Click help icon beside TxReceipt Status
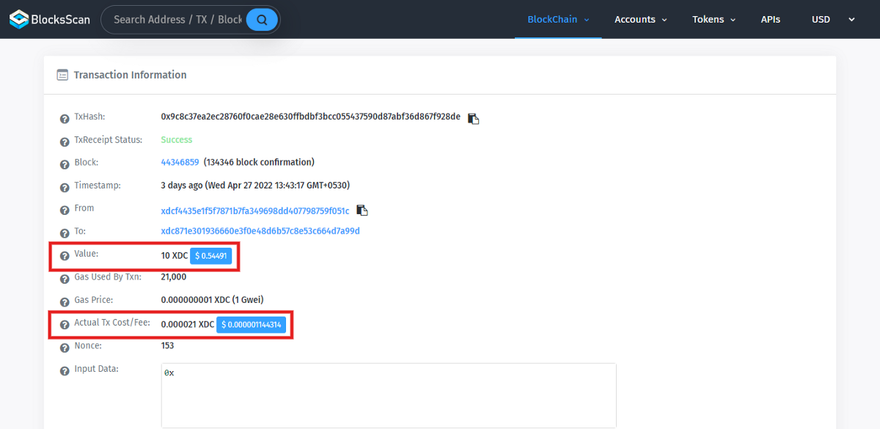 coord(65,141)
